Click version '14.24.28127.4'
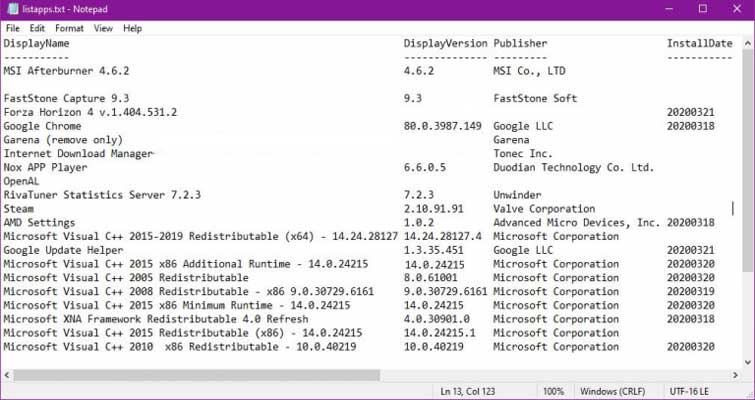 [x=443, y=237]
